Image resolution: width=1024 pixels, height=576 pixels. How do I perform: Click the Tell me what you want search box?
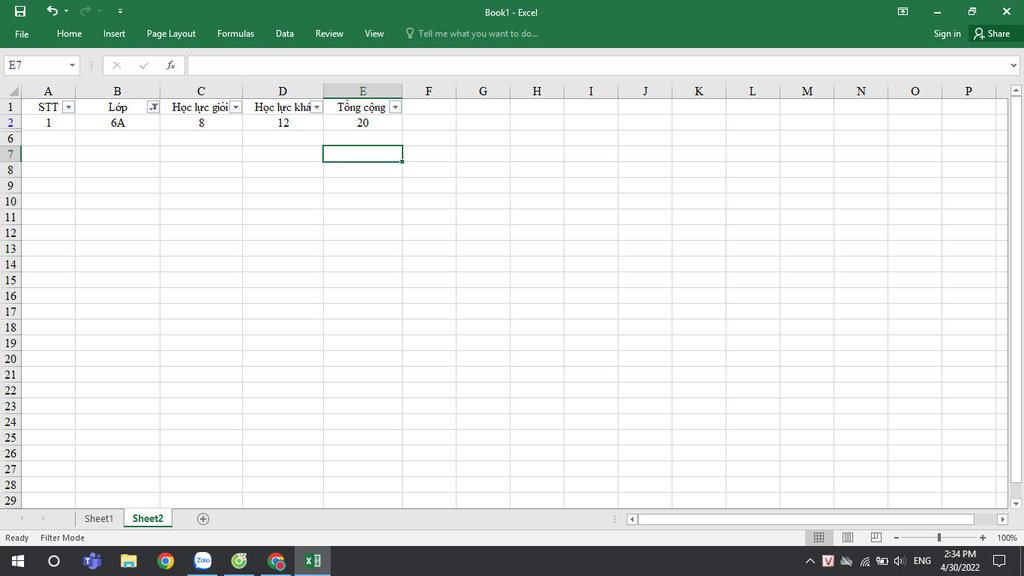tap(472, 34)
